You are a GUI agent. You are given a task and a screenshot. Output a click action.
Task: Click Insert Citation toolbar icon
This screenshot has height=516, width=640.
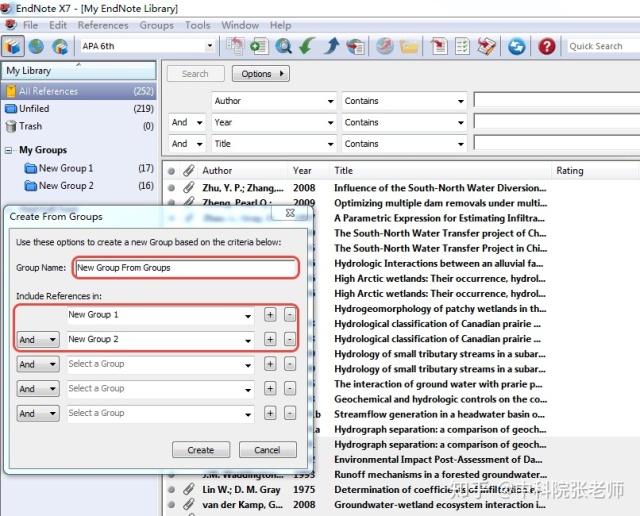439,46
